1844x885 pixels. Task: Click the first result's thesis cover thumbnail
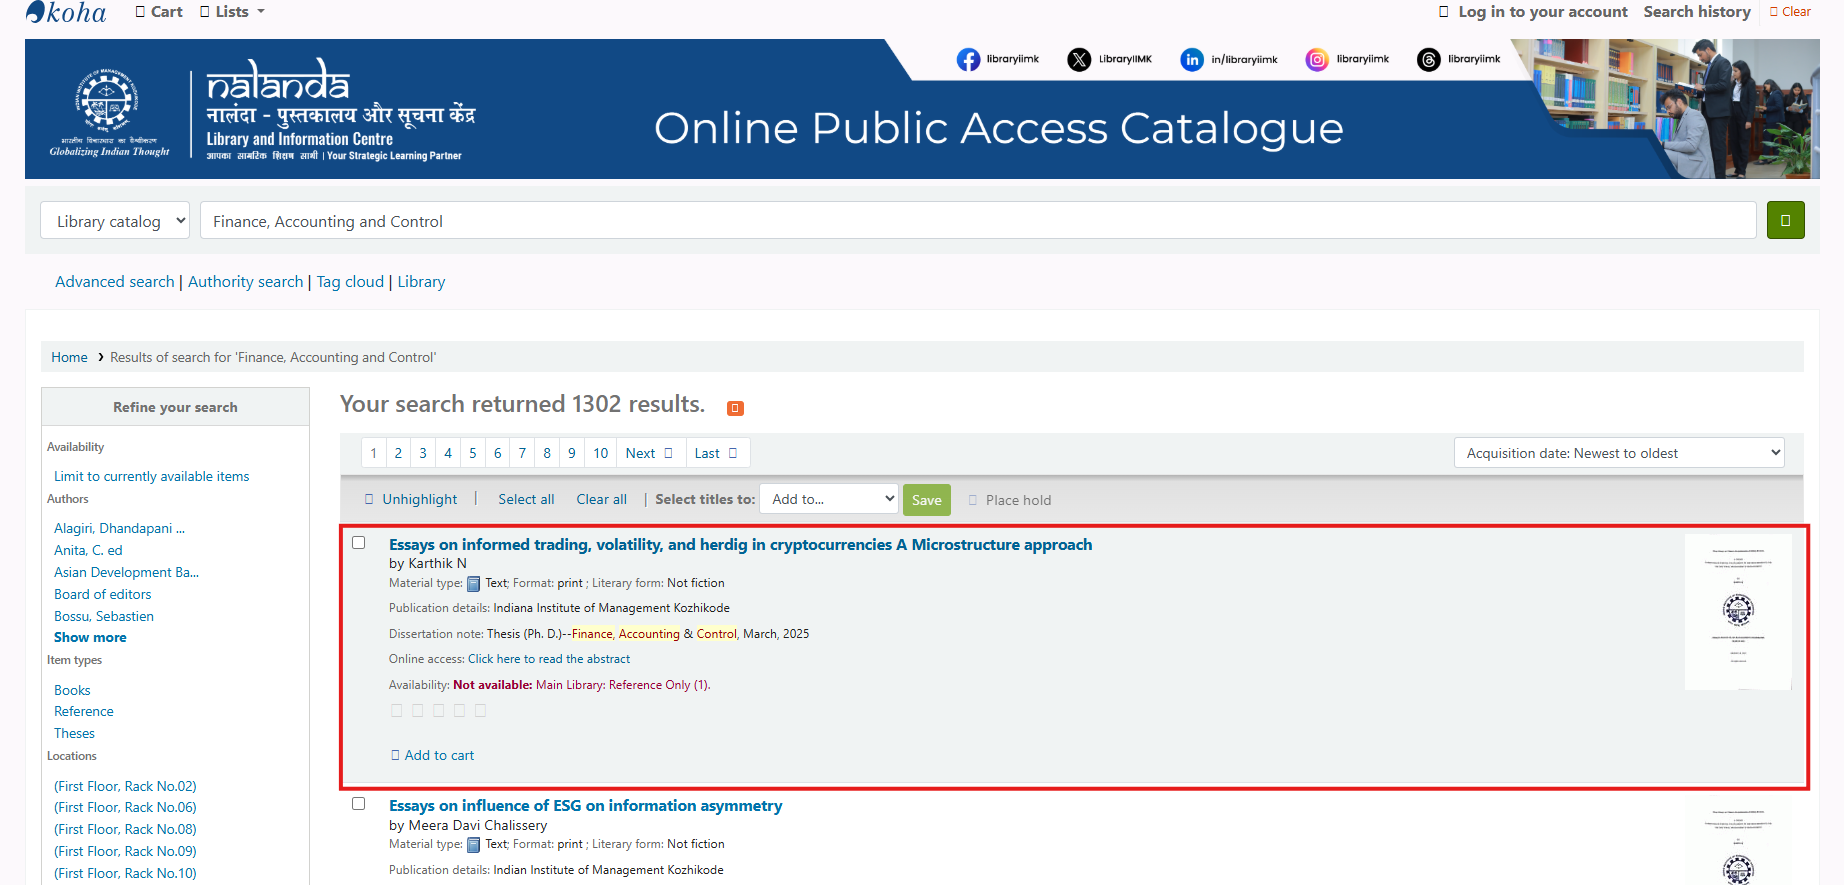[1737, 611]
